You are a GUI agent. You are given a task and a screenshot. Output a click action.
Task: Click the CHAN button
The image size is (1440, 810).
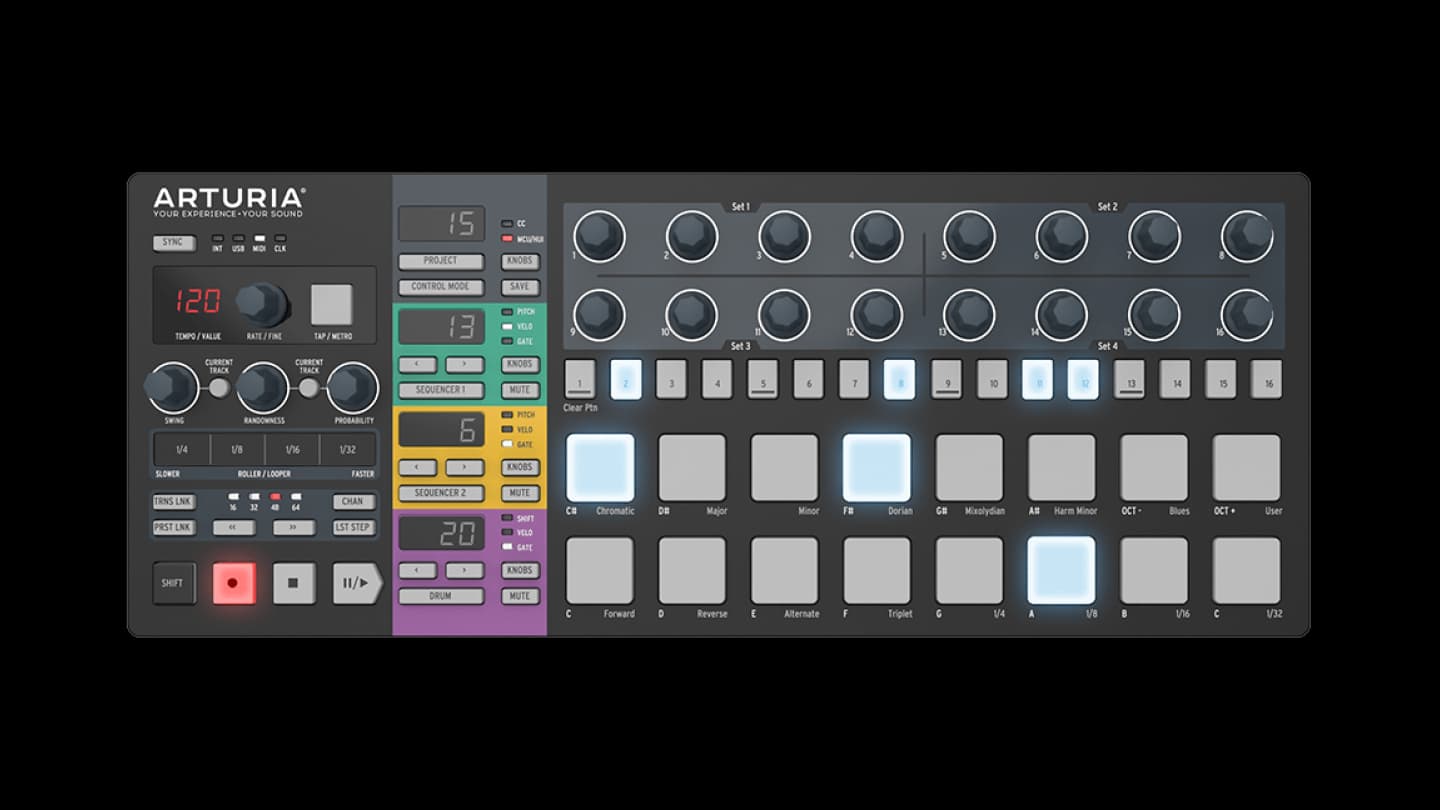pyautogui.click(x=354, y=502)
